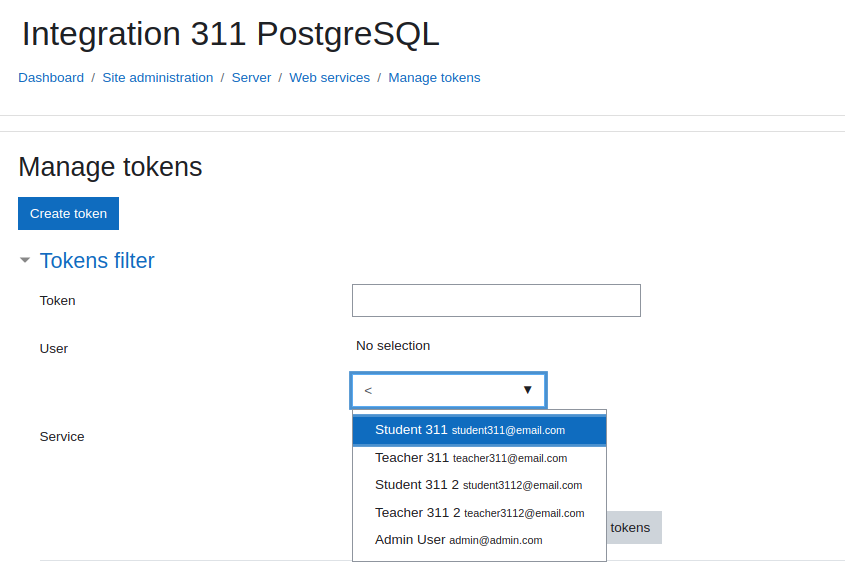845x572 pixels.
Task: Open the Tokens filter heading link
Action: [x=97, y=261]
